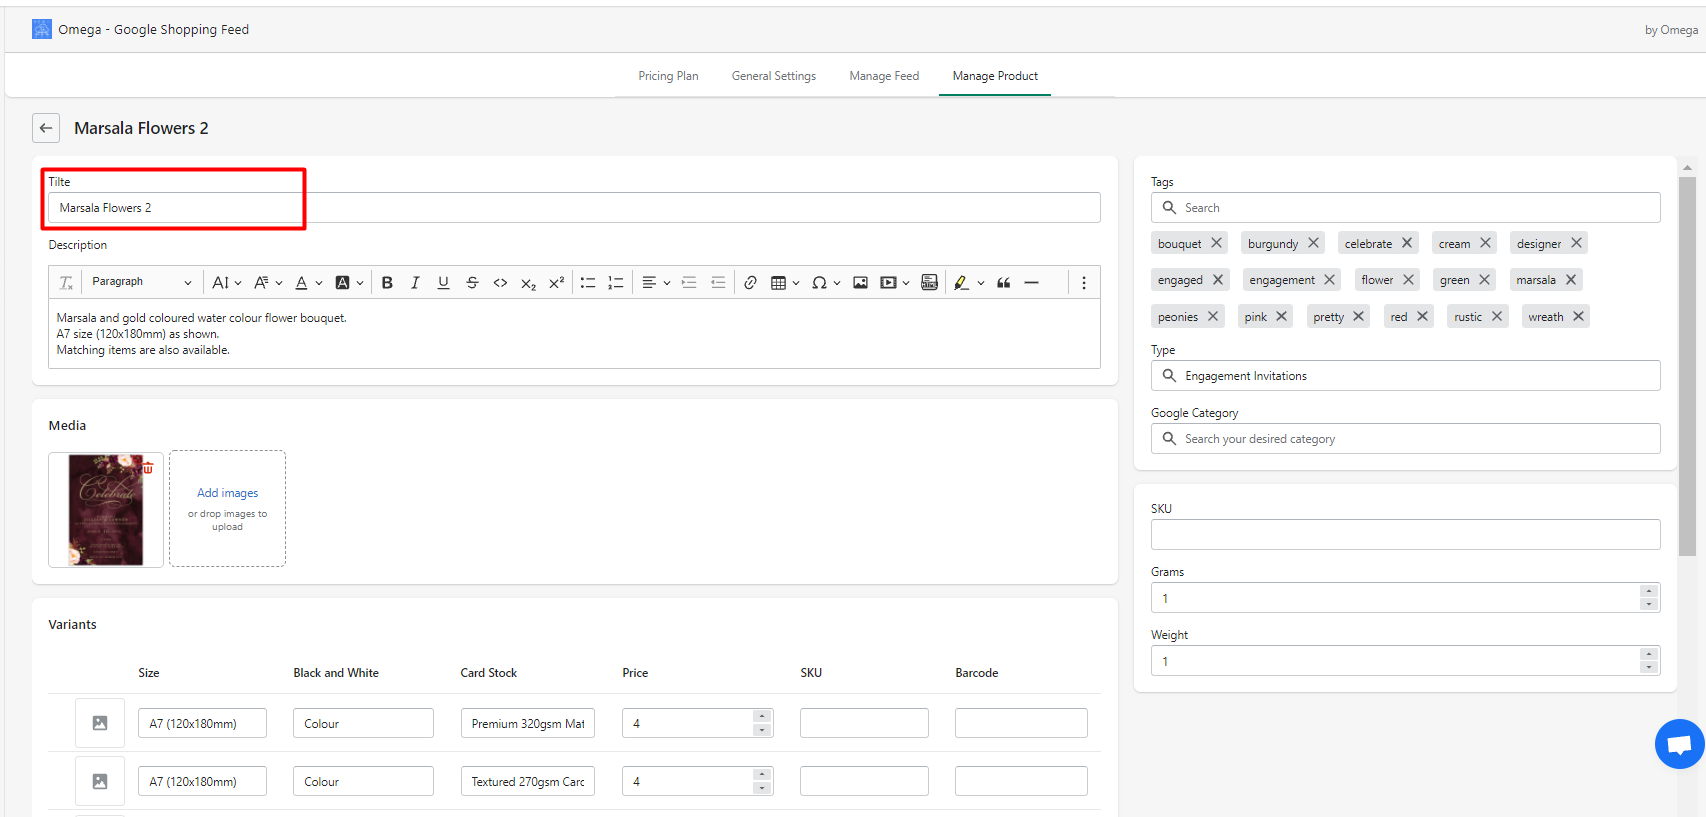Viewport: 1706px width, 817px height.
Task: Open the text alignment dropdown
Action: click(656, 283)
